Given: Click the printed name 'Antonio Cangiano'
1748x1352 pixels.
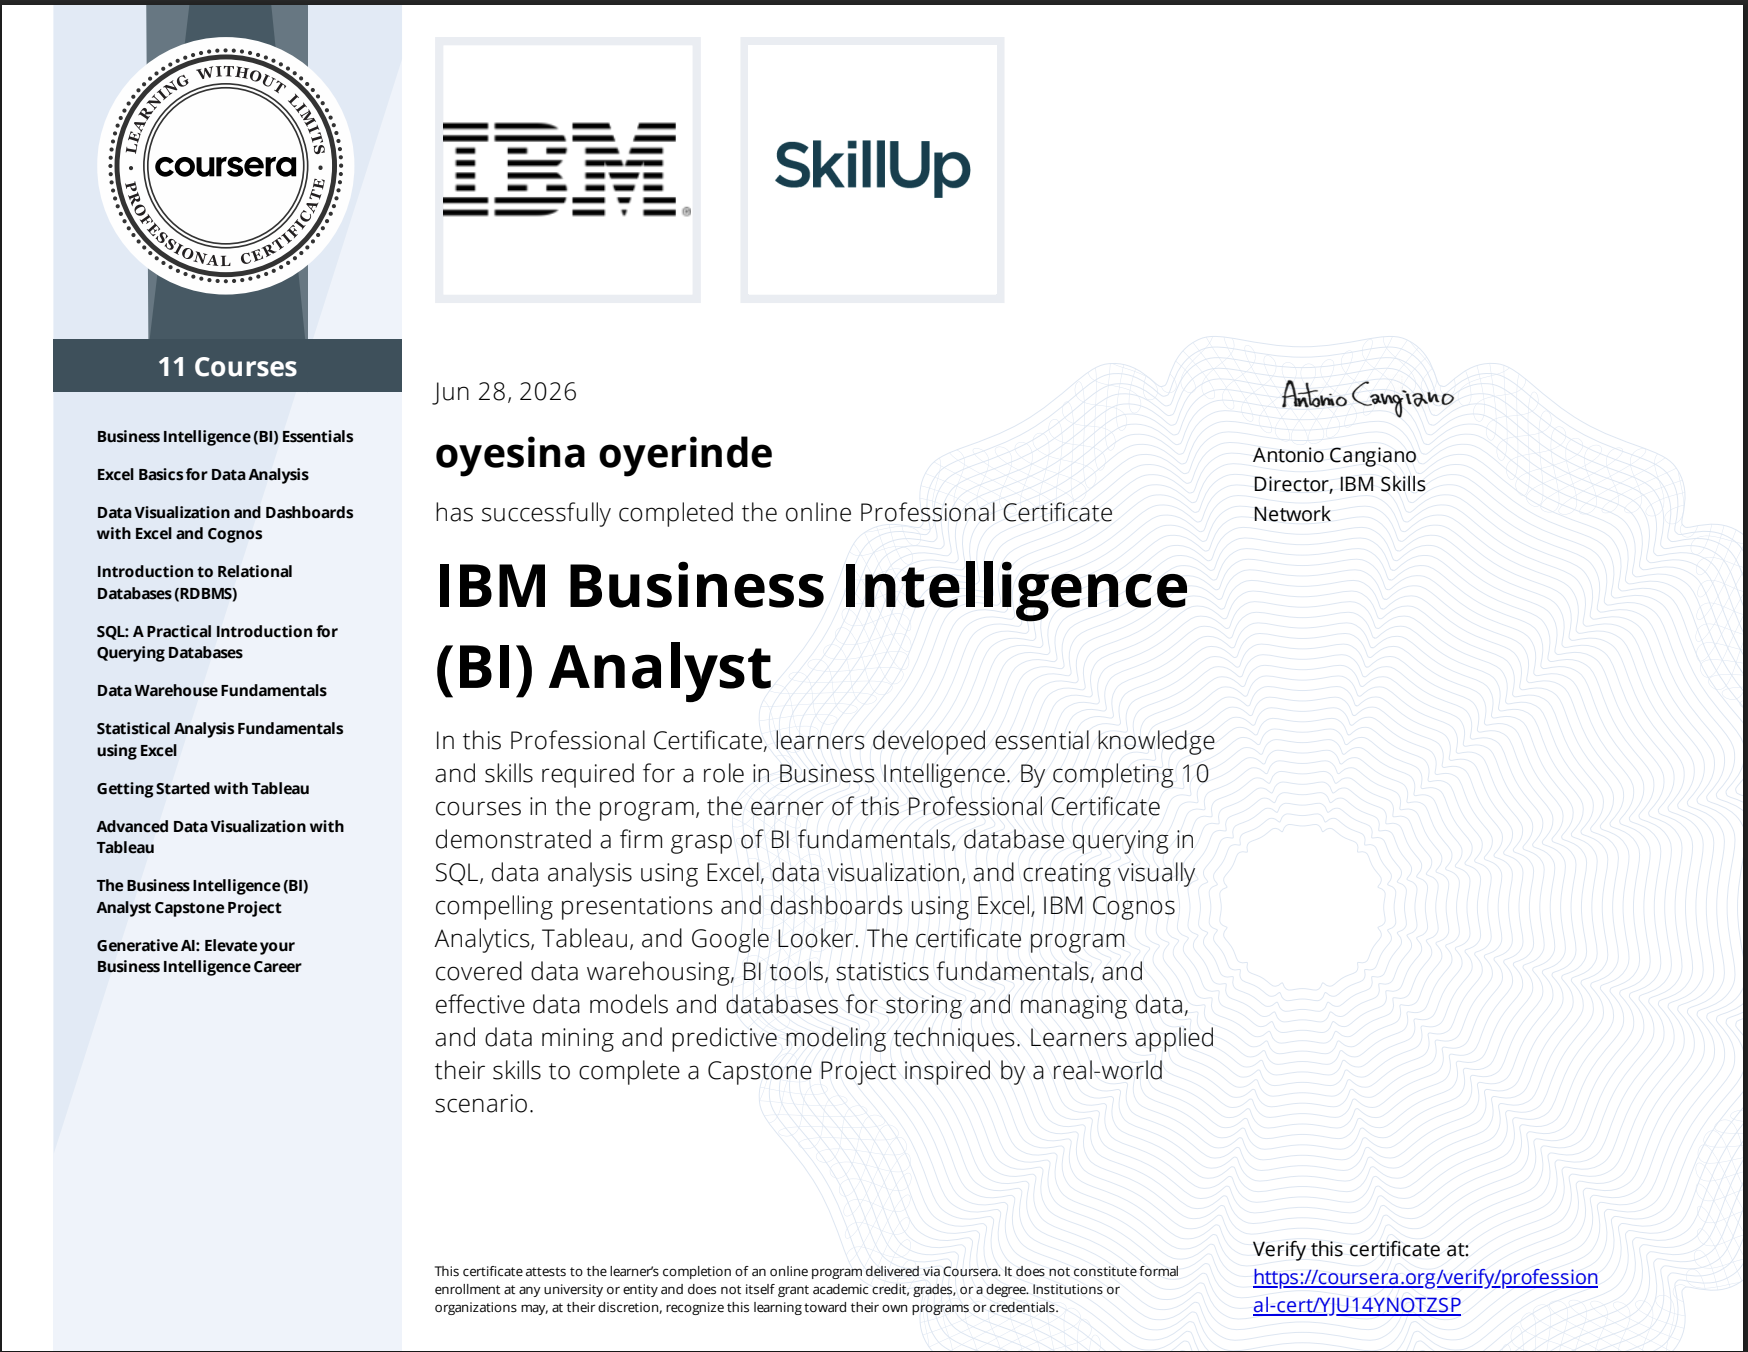Looking at the screenshot, I should tap(1334, 455).
